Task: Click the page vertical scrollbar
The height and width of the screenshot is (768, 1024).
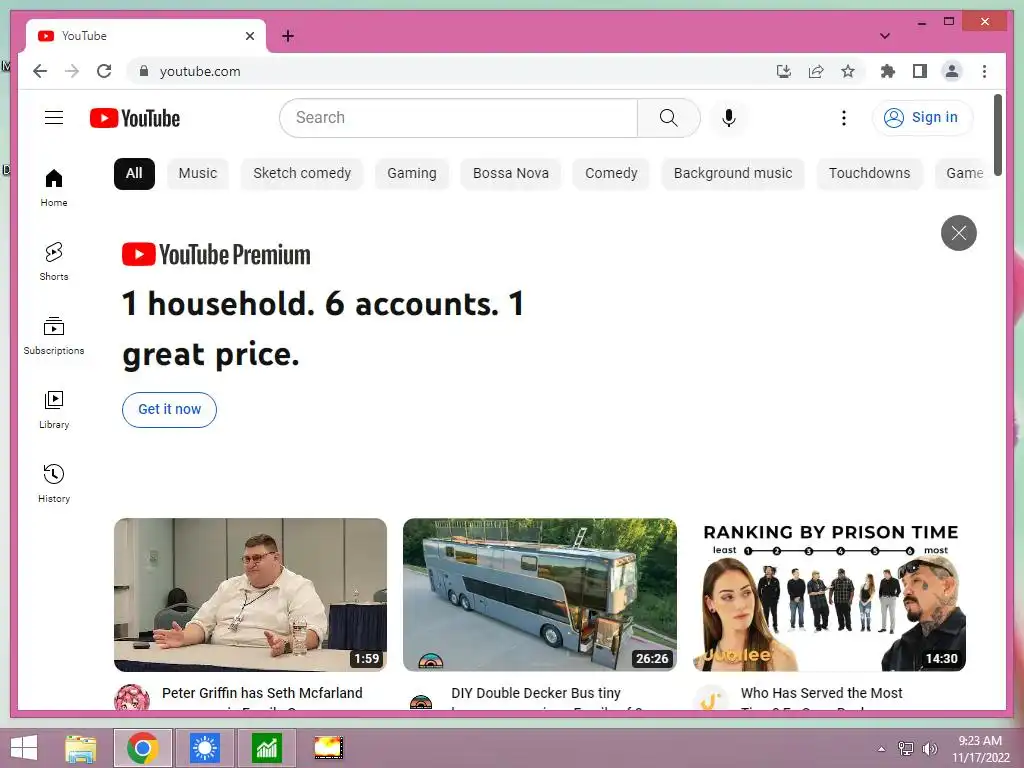Action: click(x=998, y=135)
